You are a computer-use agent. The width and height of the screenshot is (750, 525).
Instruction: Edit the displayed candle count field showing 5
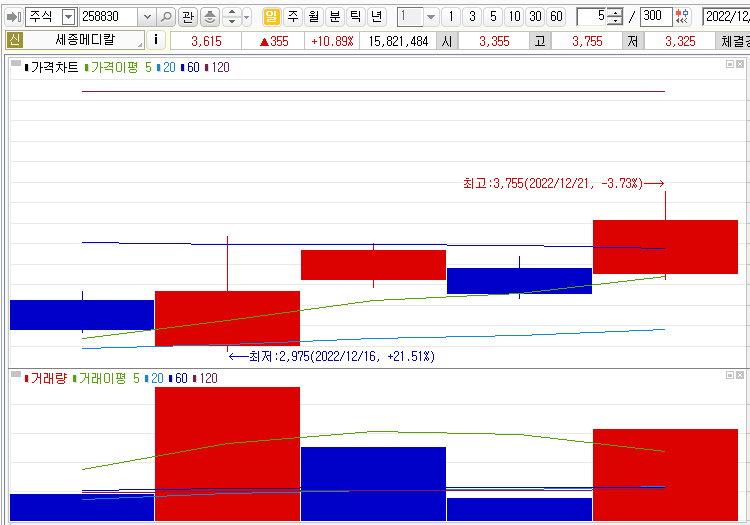pyautogui.click(x=592, y=17)
